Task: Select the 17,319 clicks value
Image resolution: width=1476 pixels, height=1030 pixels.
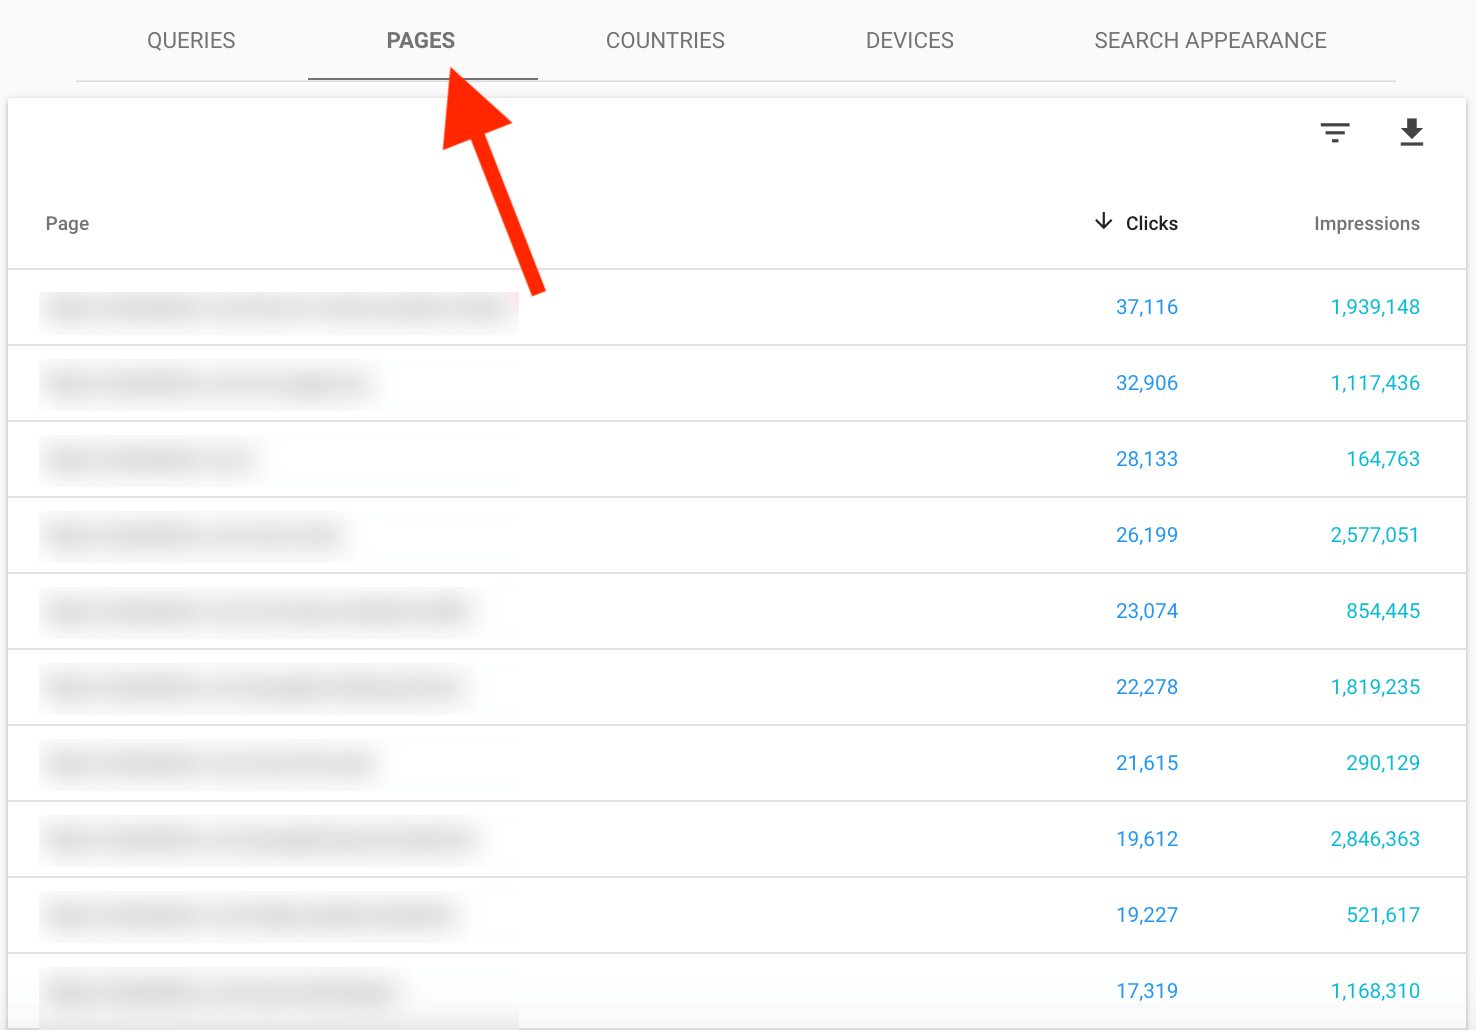Action: click(1147, 991)
